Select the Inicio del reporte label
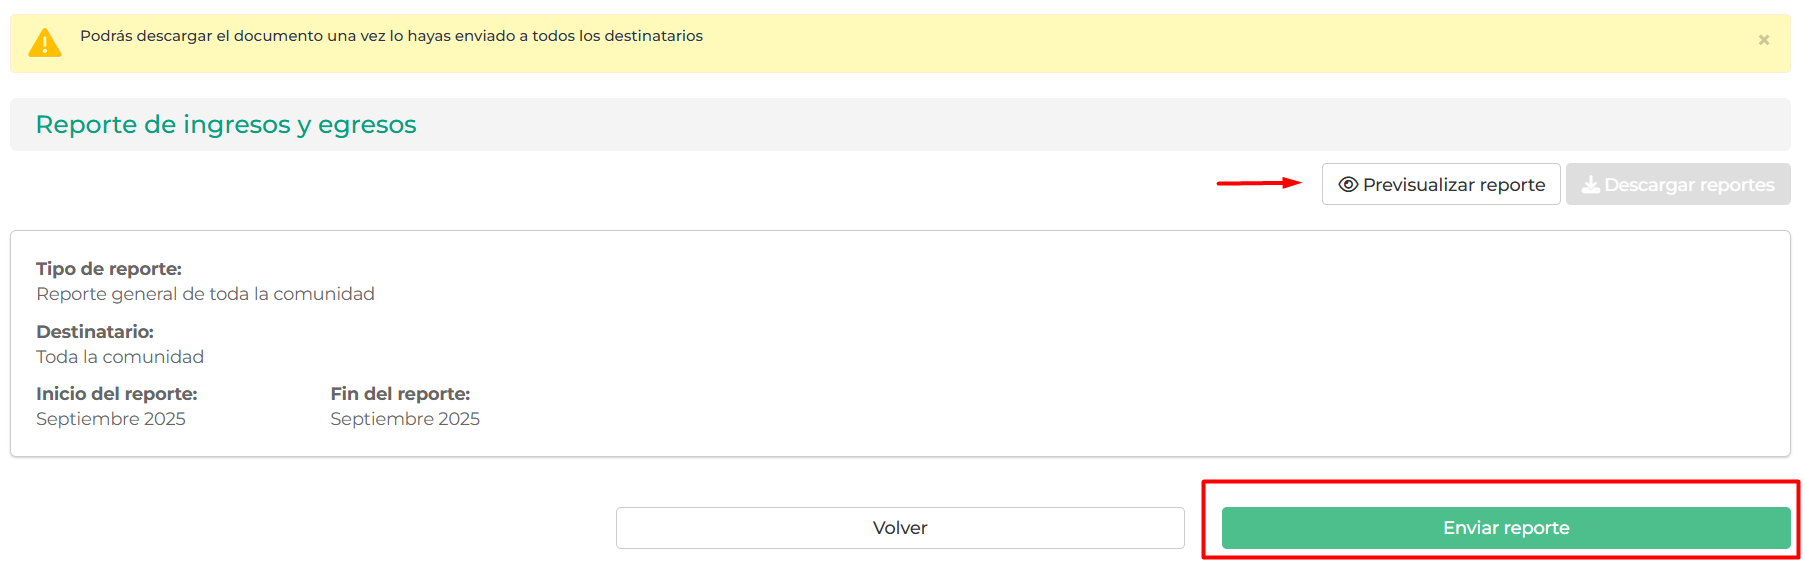The image size is (1805, 567). pos(117,394)
